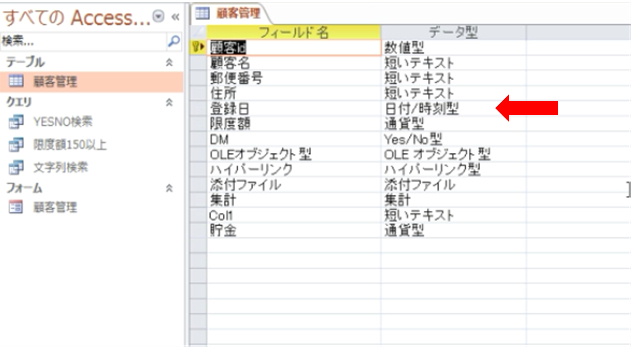Image resolution: width=640 pixels, height=360 pixels.
Task: Click the データ型 column header
Action: 453,32
